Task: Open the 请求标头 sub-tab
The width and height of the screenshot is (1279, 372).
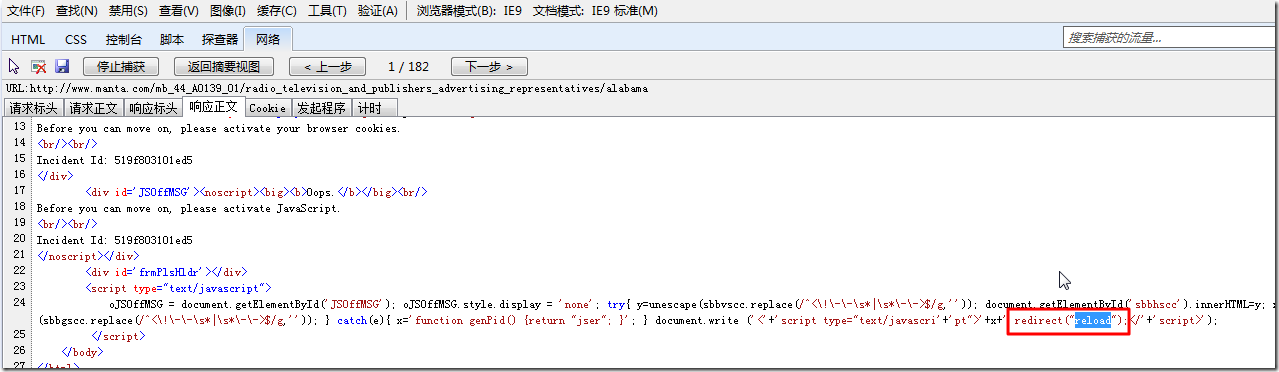Action: 34,108
